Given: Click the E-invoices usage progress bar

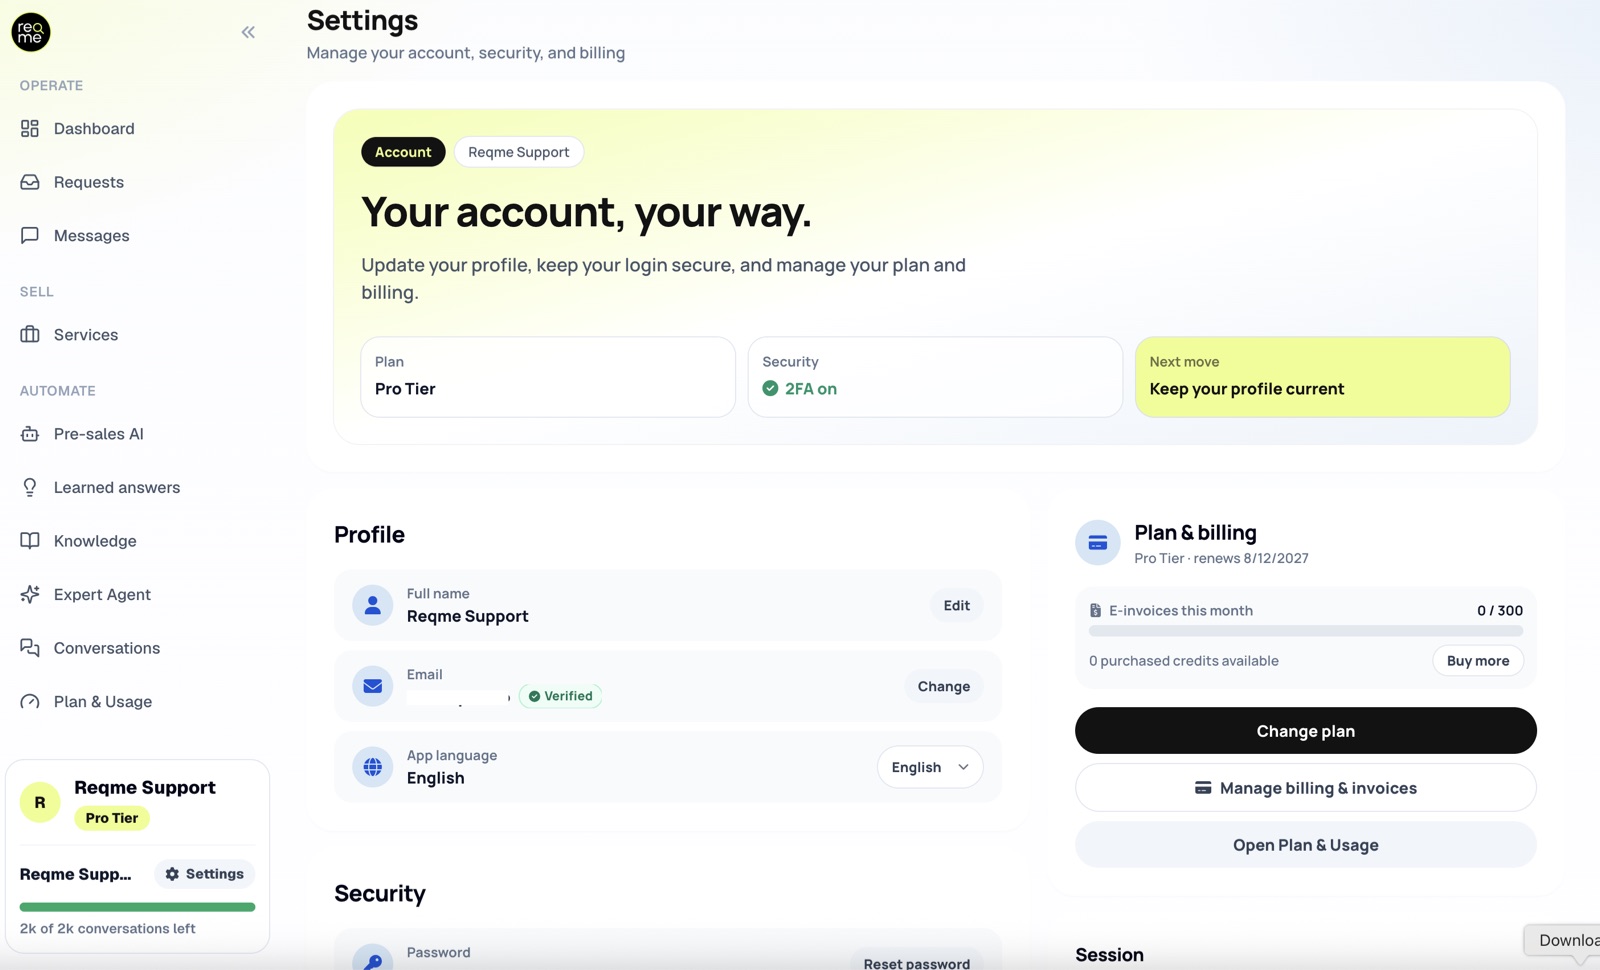Looking at the screenshot, I should click(1305, 631).
